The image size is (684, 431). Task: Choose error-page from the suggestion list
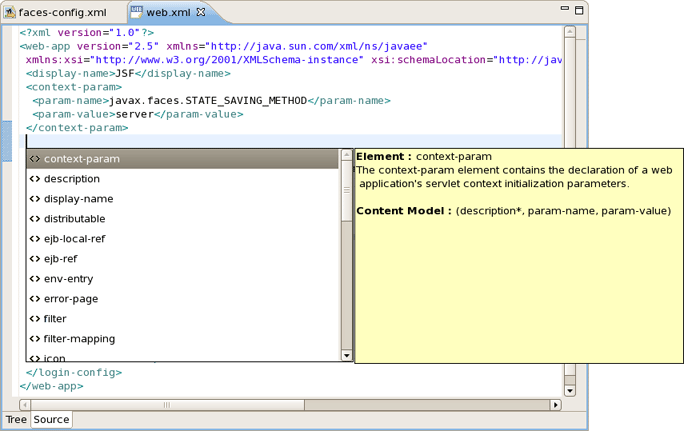pyautogui.click(x=71, y=299)
